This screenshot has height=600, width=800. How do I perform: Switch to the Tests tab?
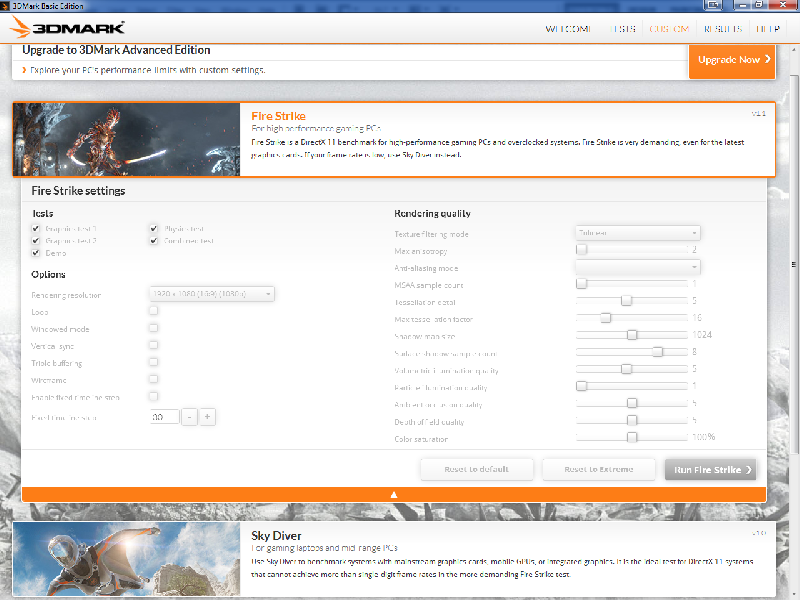623,29
